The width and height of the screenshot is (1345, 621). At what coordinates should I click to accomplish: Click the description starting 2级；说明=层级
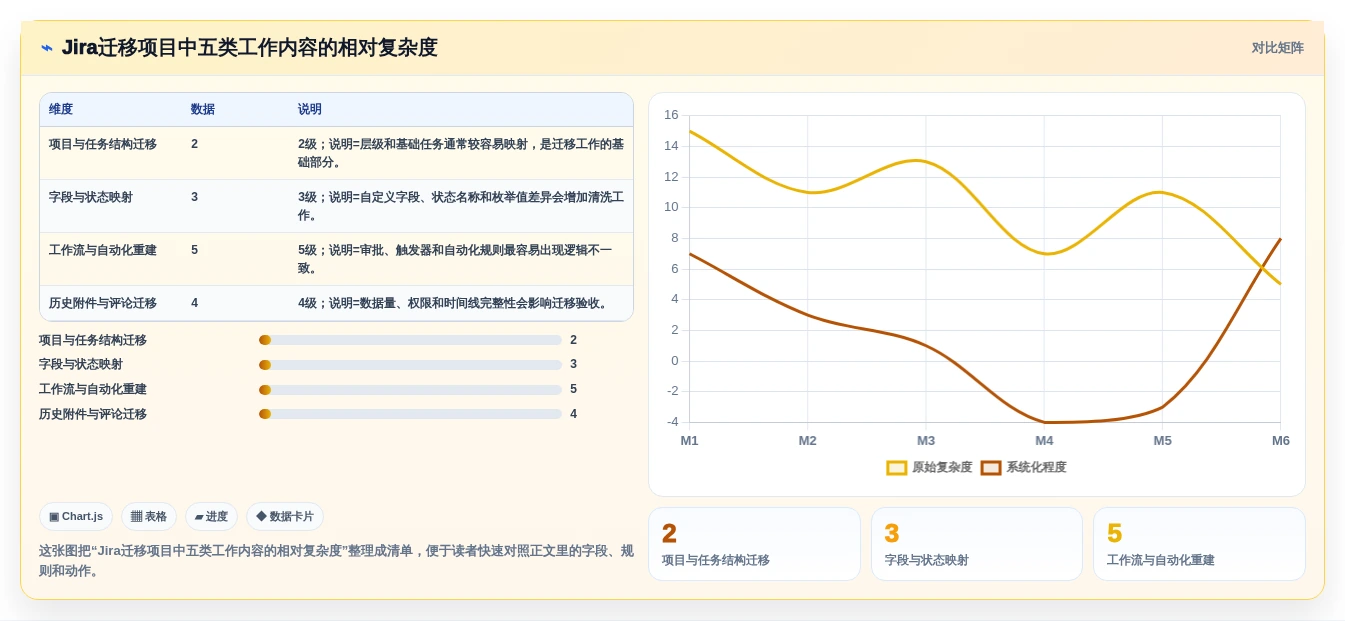(461, 153)
